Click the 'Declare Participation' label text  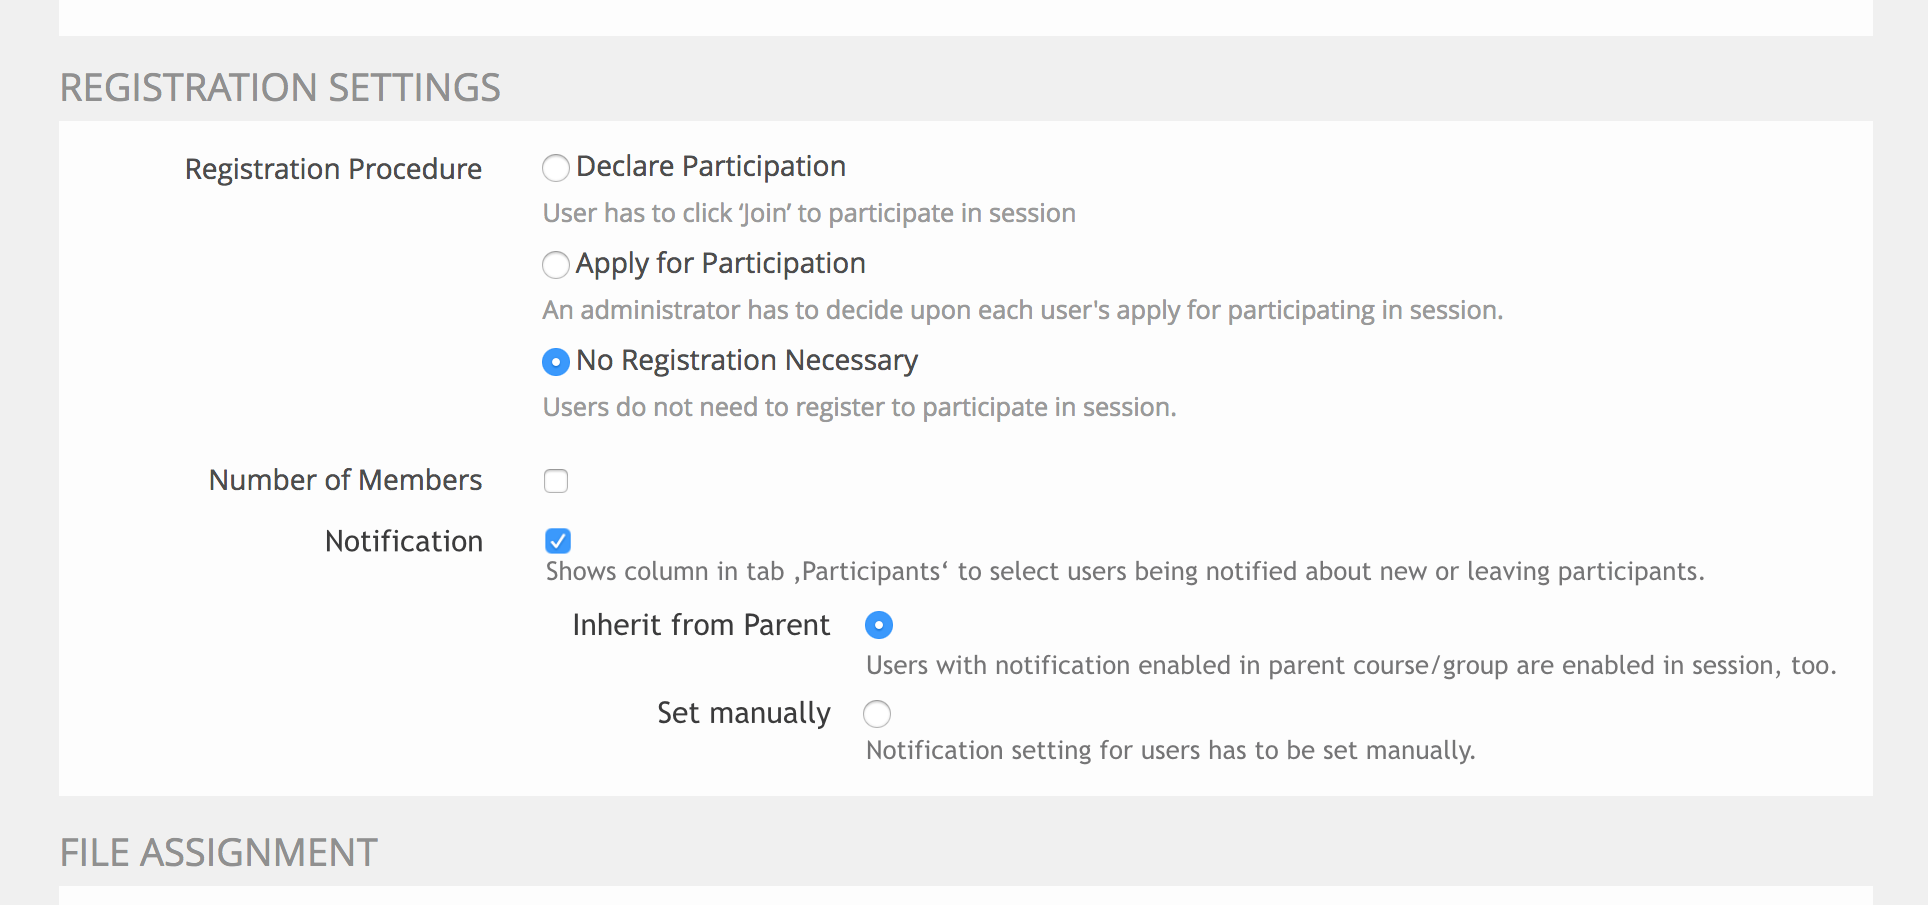pyautogui.click(x=710, y=167)
